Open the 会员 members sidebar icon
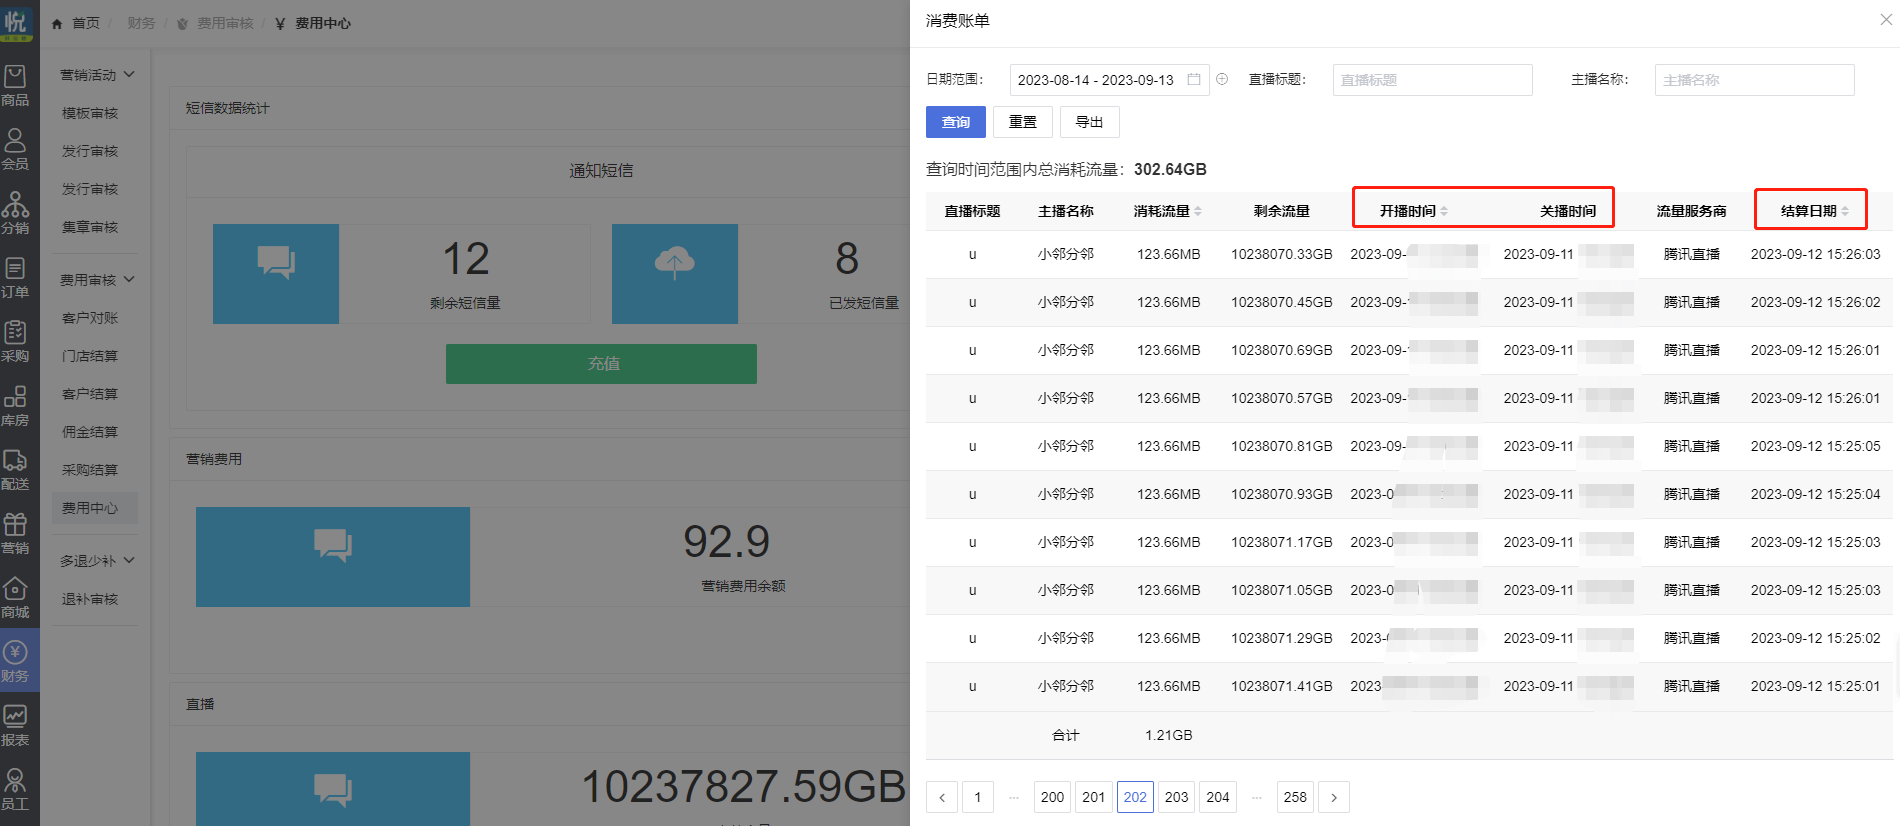The height and width of the screenshot is (826, 1900). 15,149
